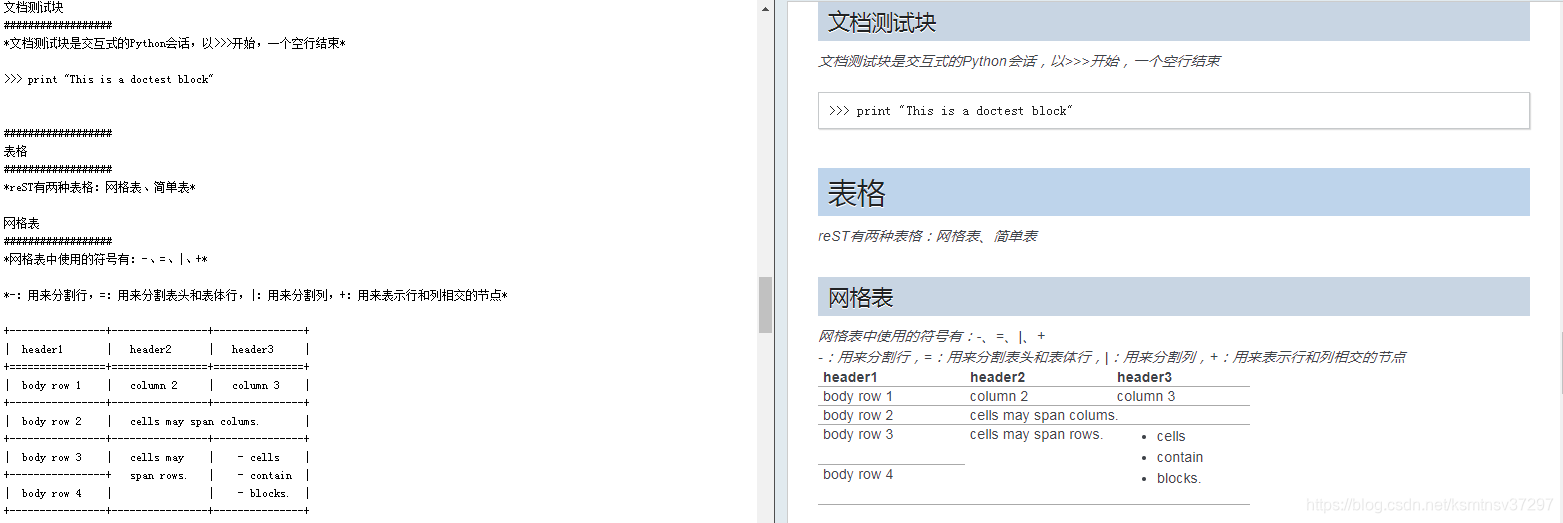The width and height of the screenshot is (1563, 523).
Task: Click 'cells may span rows.' in preview table
Action: tap(1036, 434)
